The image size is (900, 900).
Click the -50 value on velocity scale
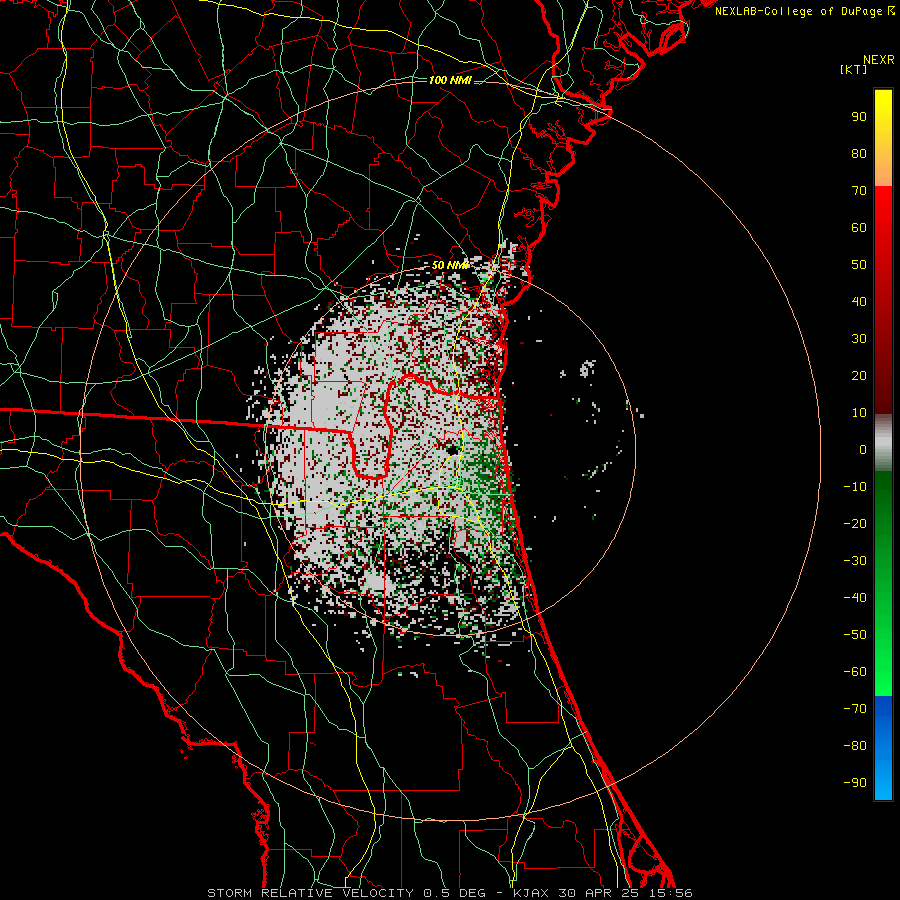pyautogui.click(x=855, y=635)
